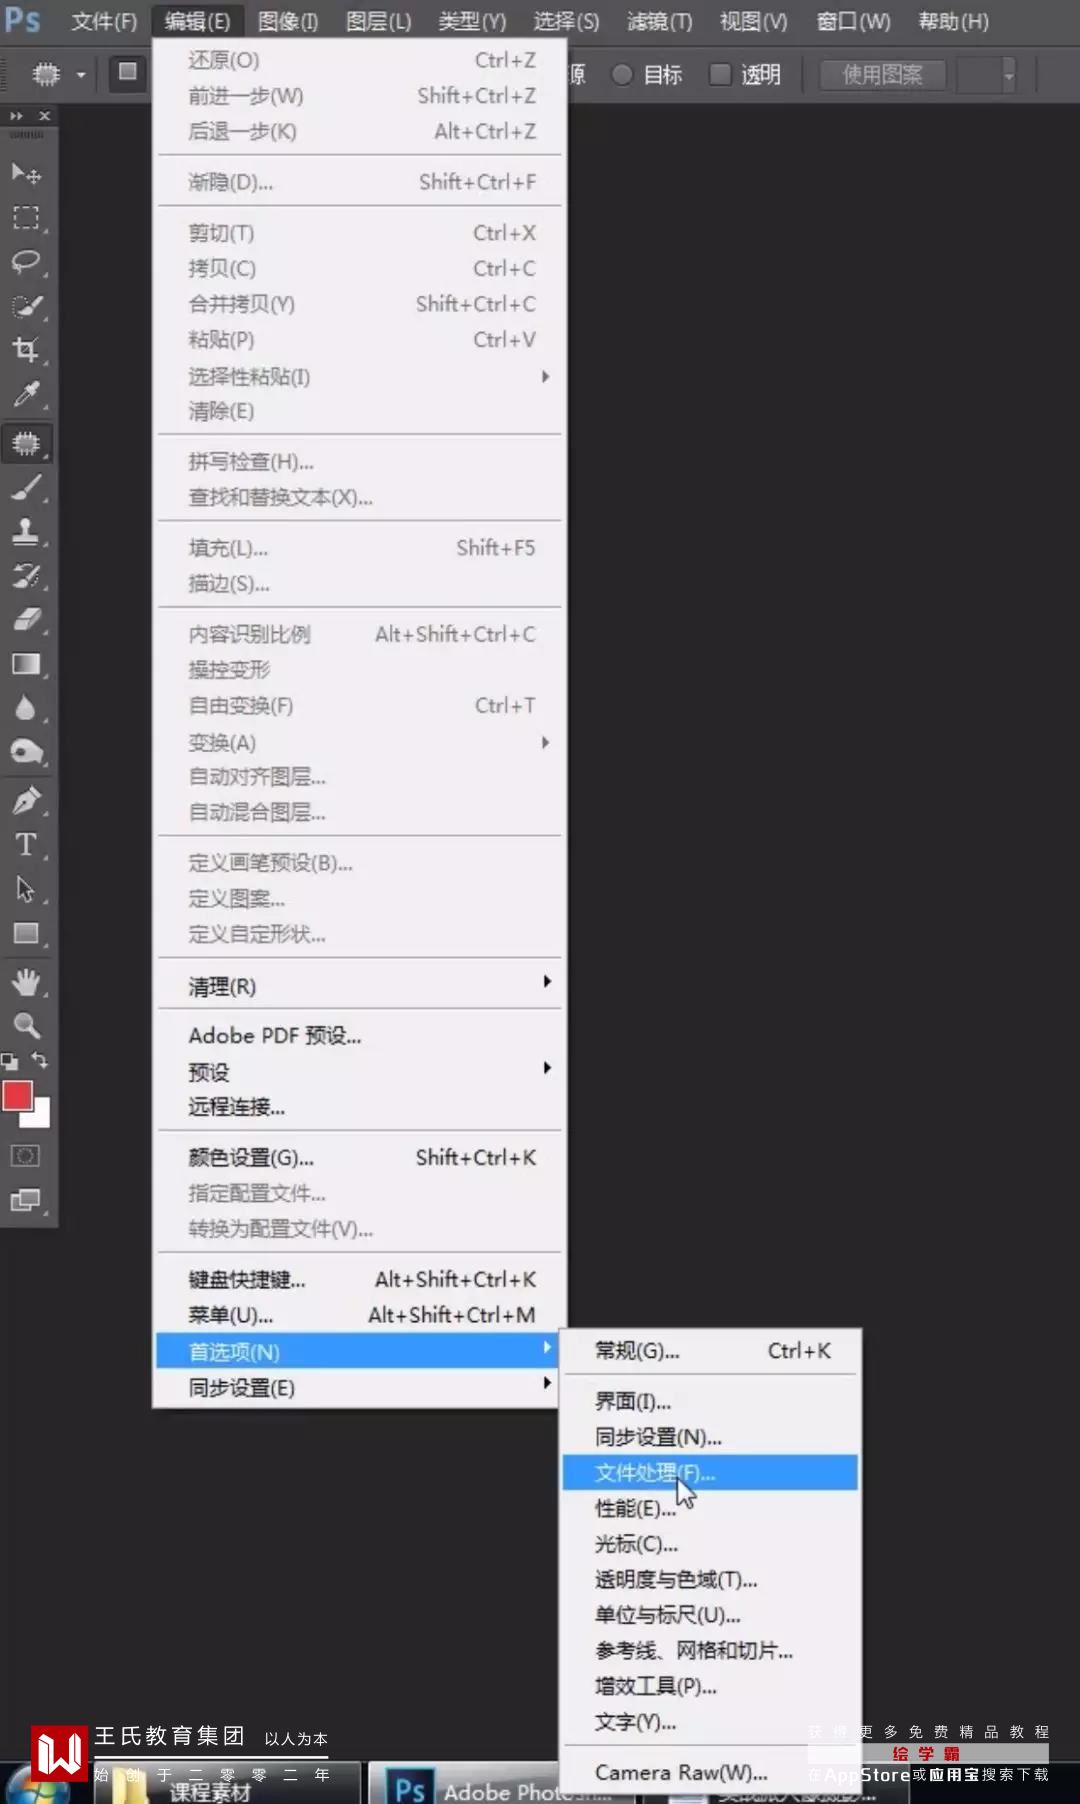Image resolution: width=1080 pixels, height=1804 pixels.
Task: Open the 滤镜(T) menu
Action: pos(660,21)
